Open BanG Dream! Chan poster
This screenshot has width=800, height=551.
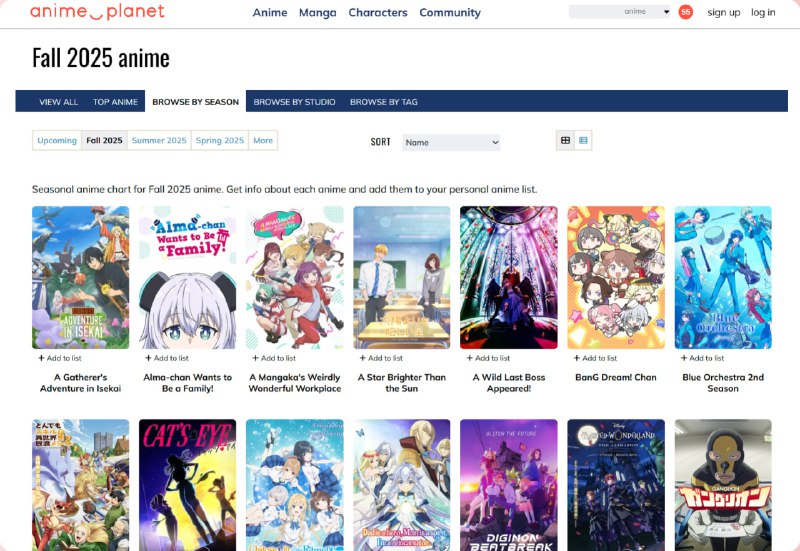point(616,278)
